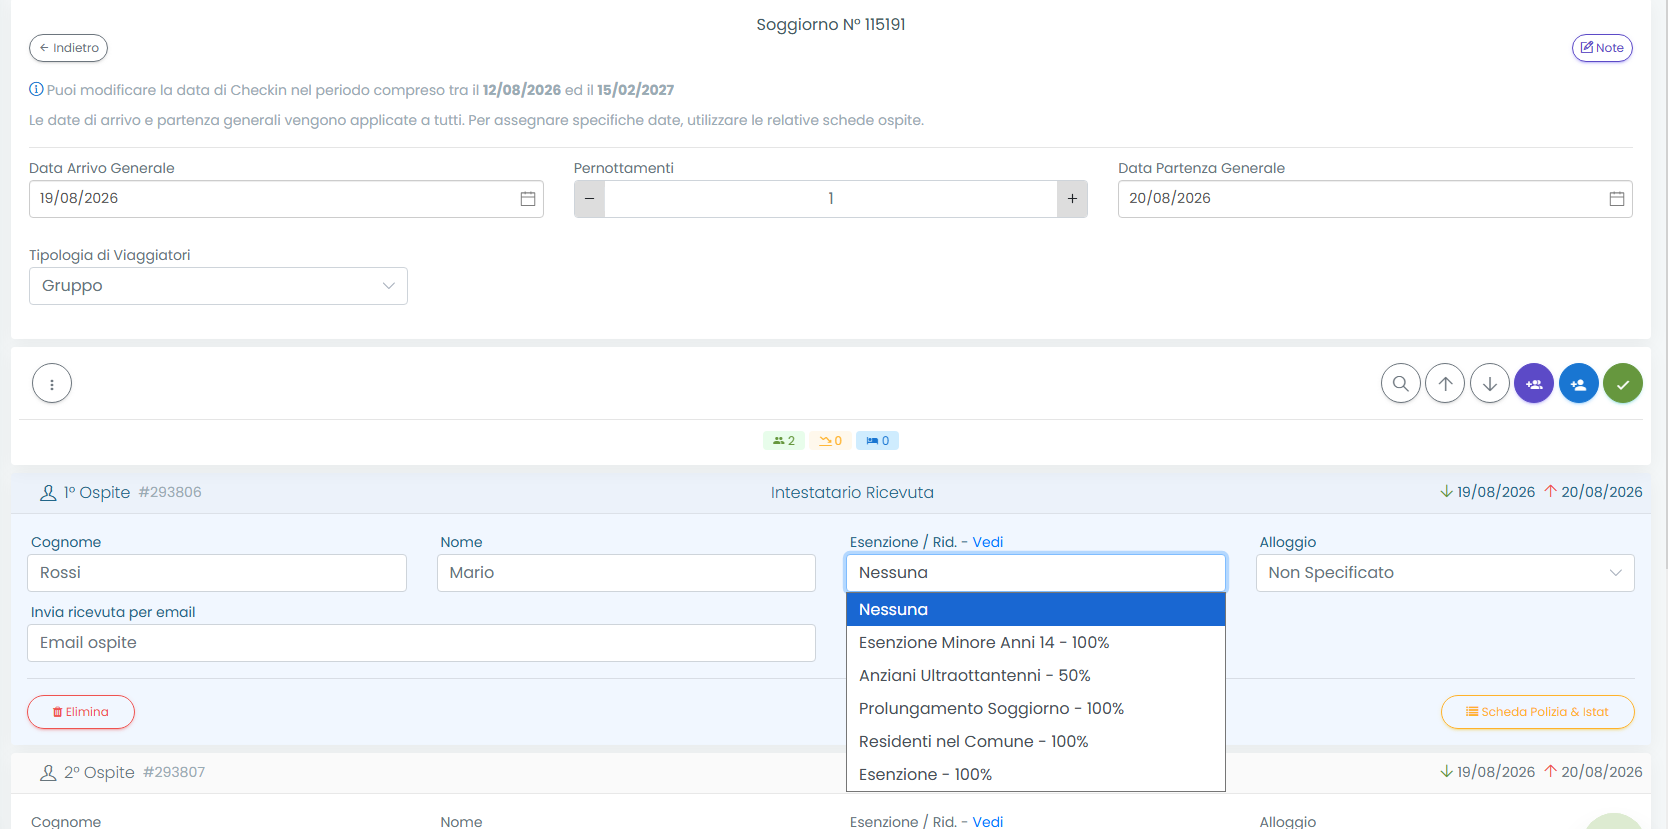
Task: Open the three-dot options menu
Action: pyautogui.click(x=52, y=383)
